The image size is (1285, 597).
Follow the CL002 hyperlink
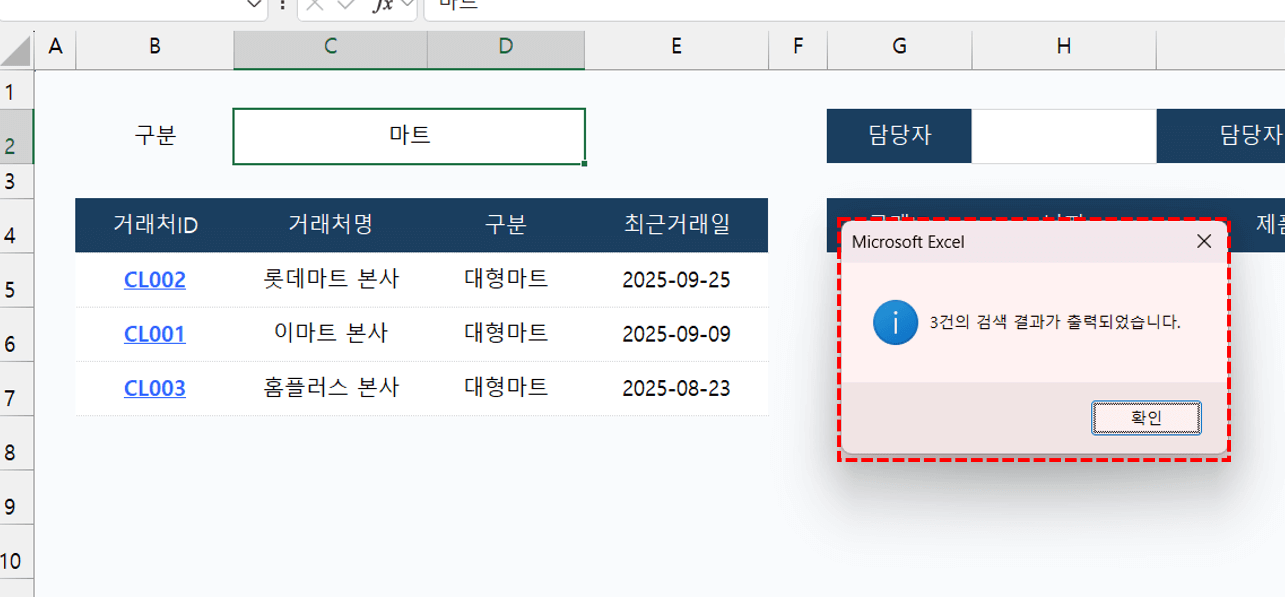click(x=153, y=279)
